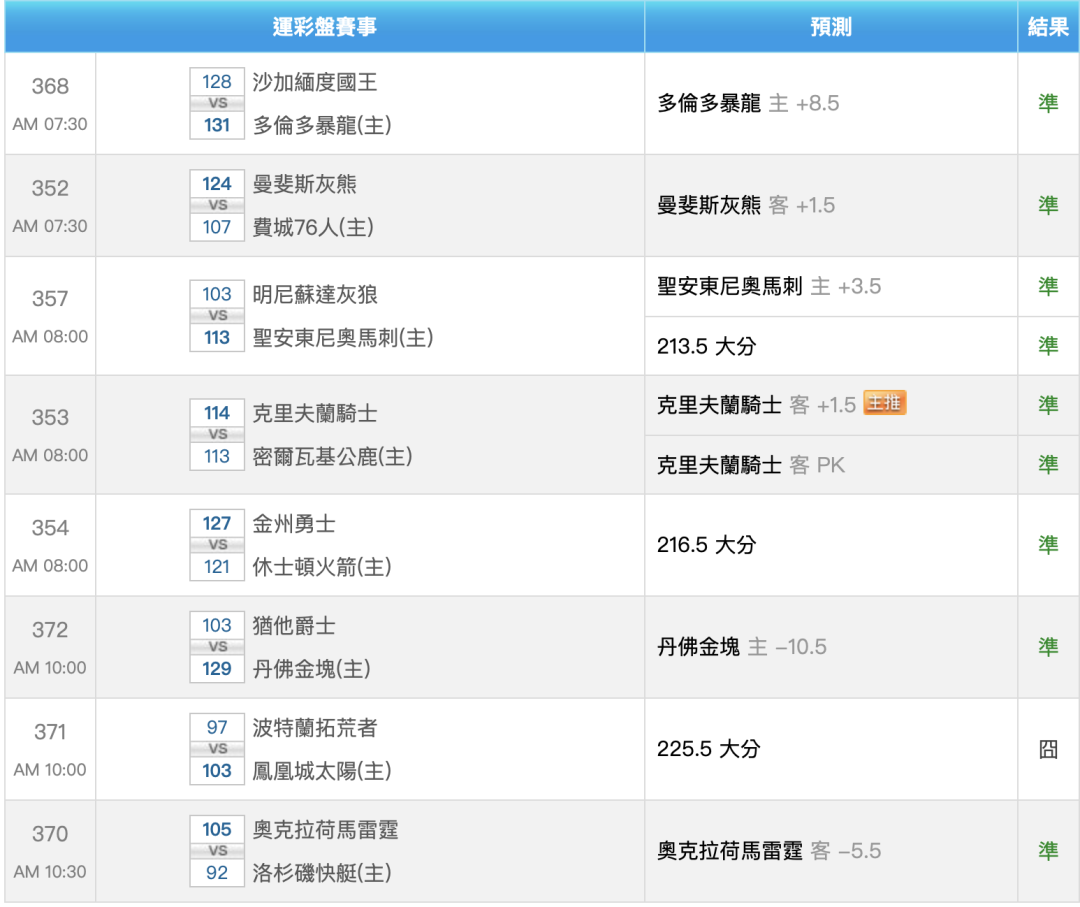Image resolution: width=1080 pixels, height=907 pixels.
Task: Click score 107 for 費城76人
Action: coord(217,227)
